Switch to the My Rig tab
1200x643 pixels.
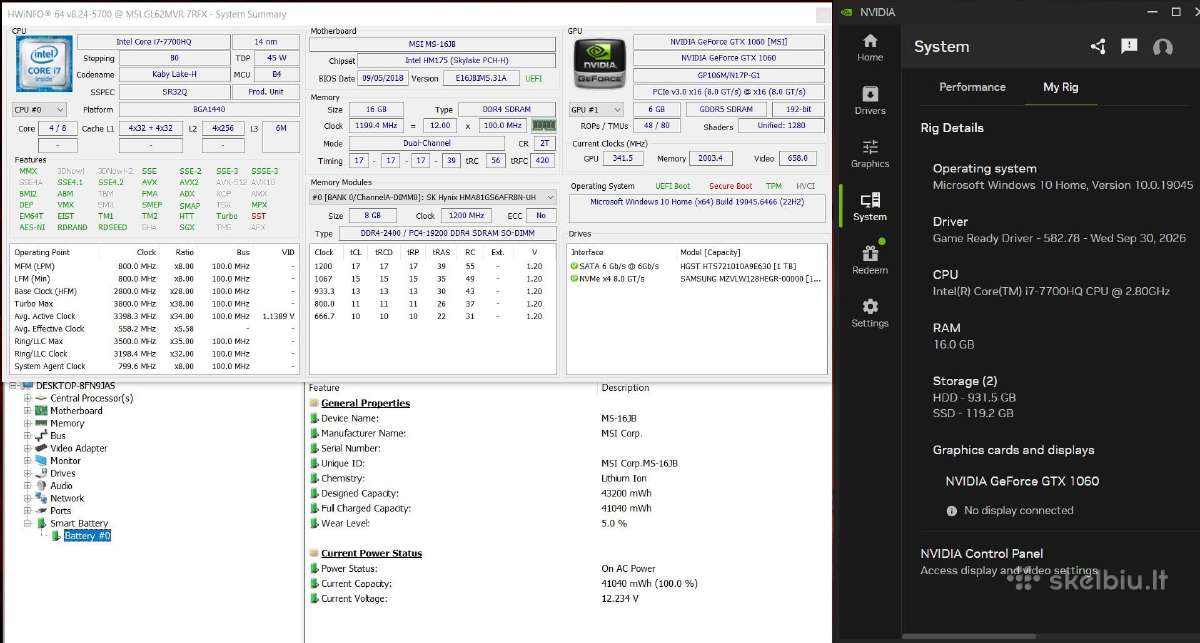tap(1060, 87)
